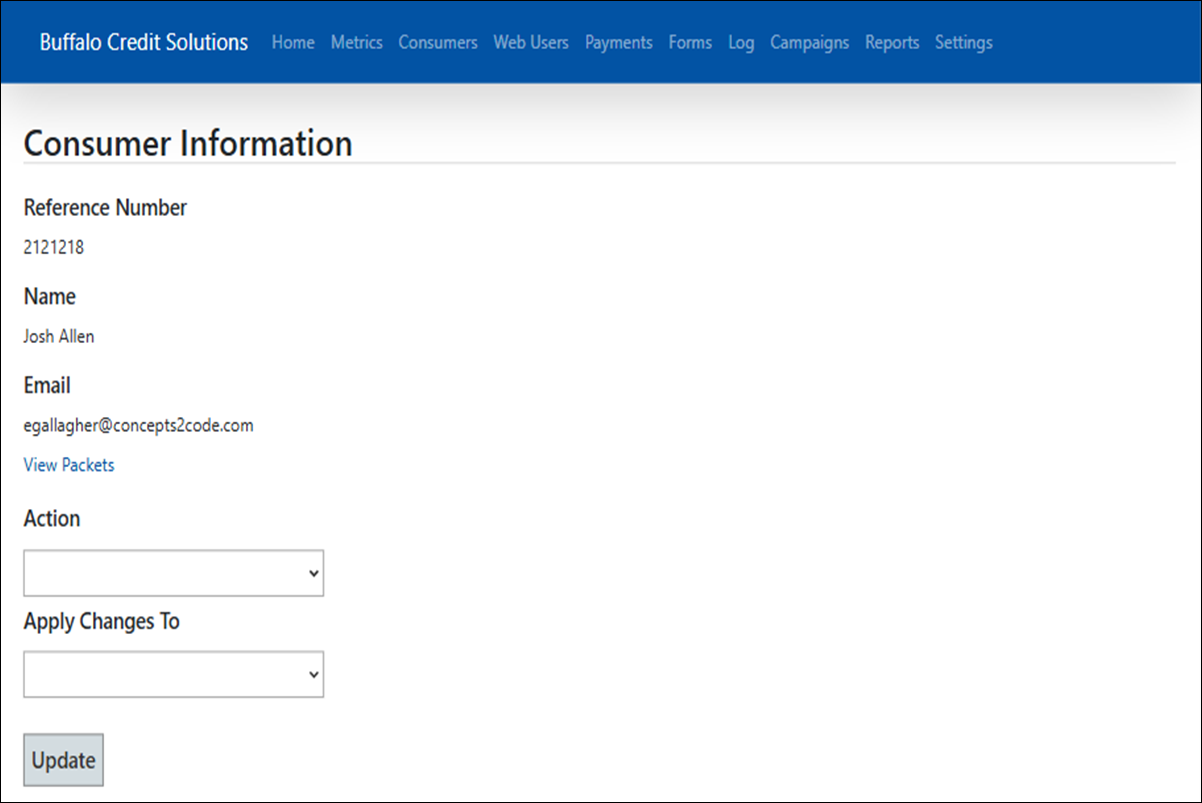Open the Payments page

point(619,43)
